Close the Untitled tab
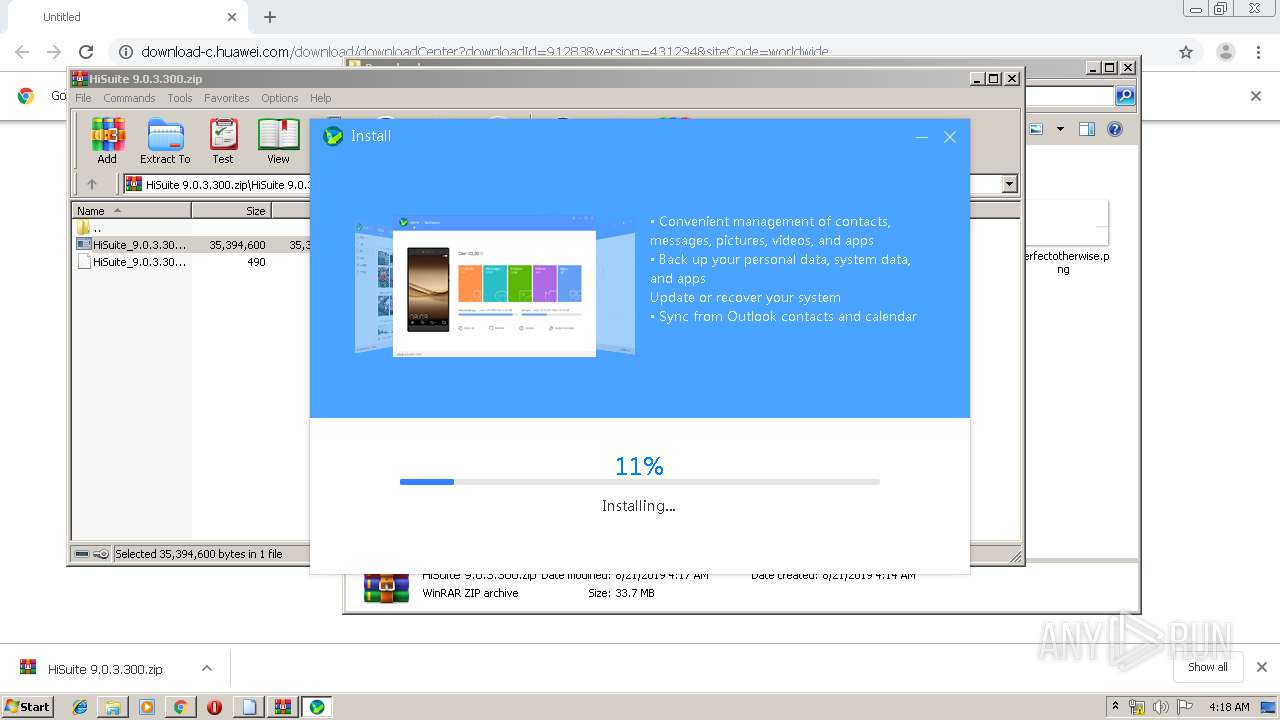The height and width of the screenshot is (720, 1280). [x=232, y=17]
